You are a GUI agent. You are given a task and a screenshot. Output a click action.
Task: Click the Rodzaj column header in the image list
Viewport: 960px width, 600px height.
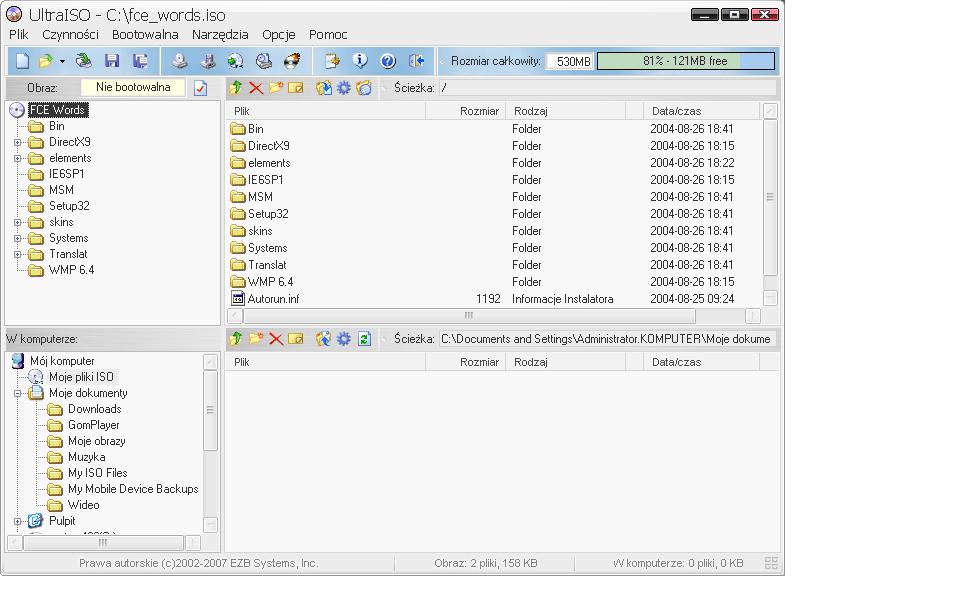click(566, 111)
